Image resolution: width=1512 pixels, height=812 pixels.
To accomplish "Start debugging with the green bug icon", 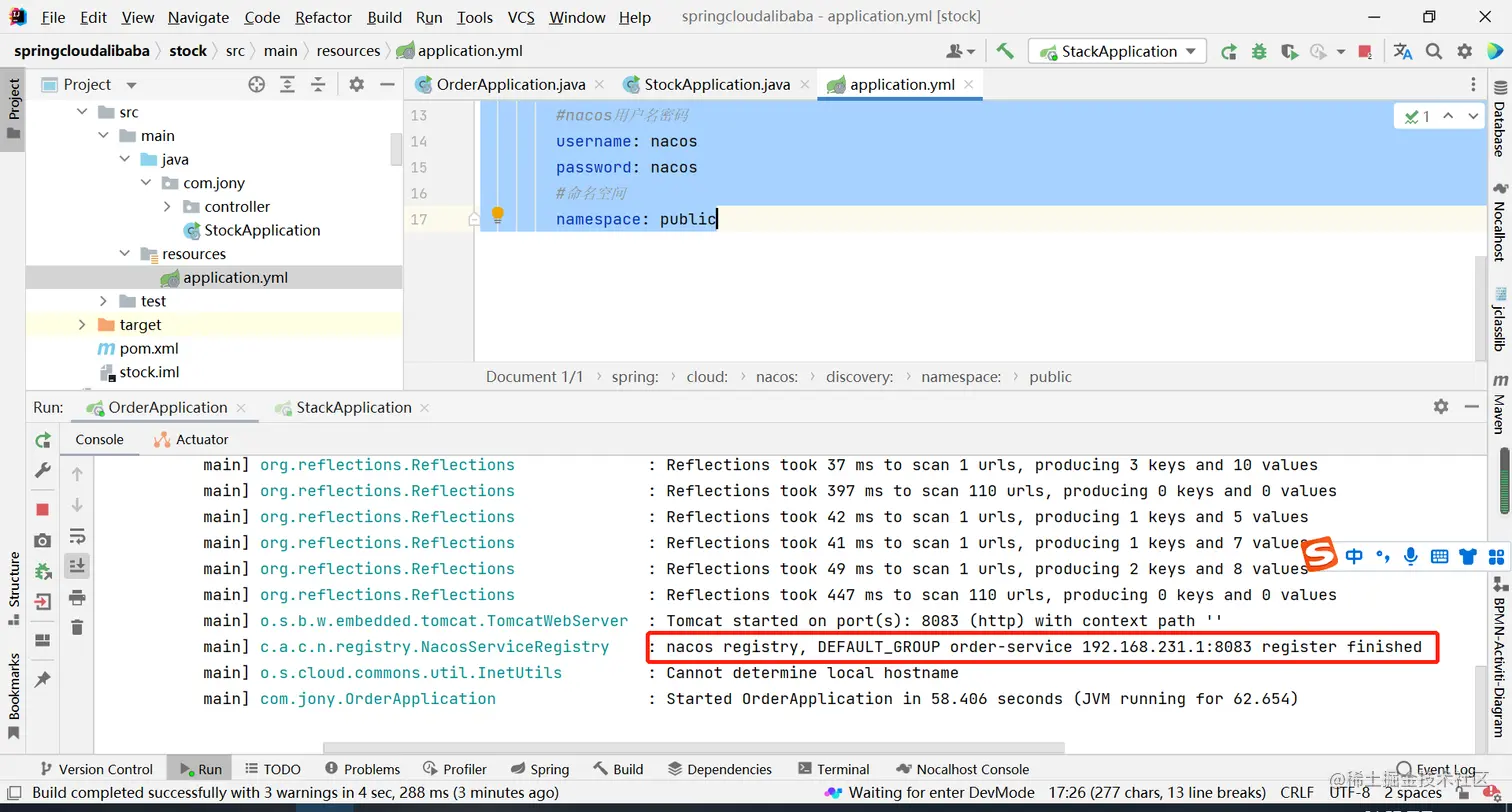I will click(1259, 51).
